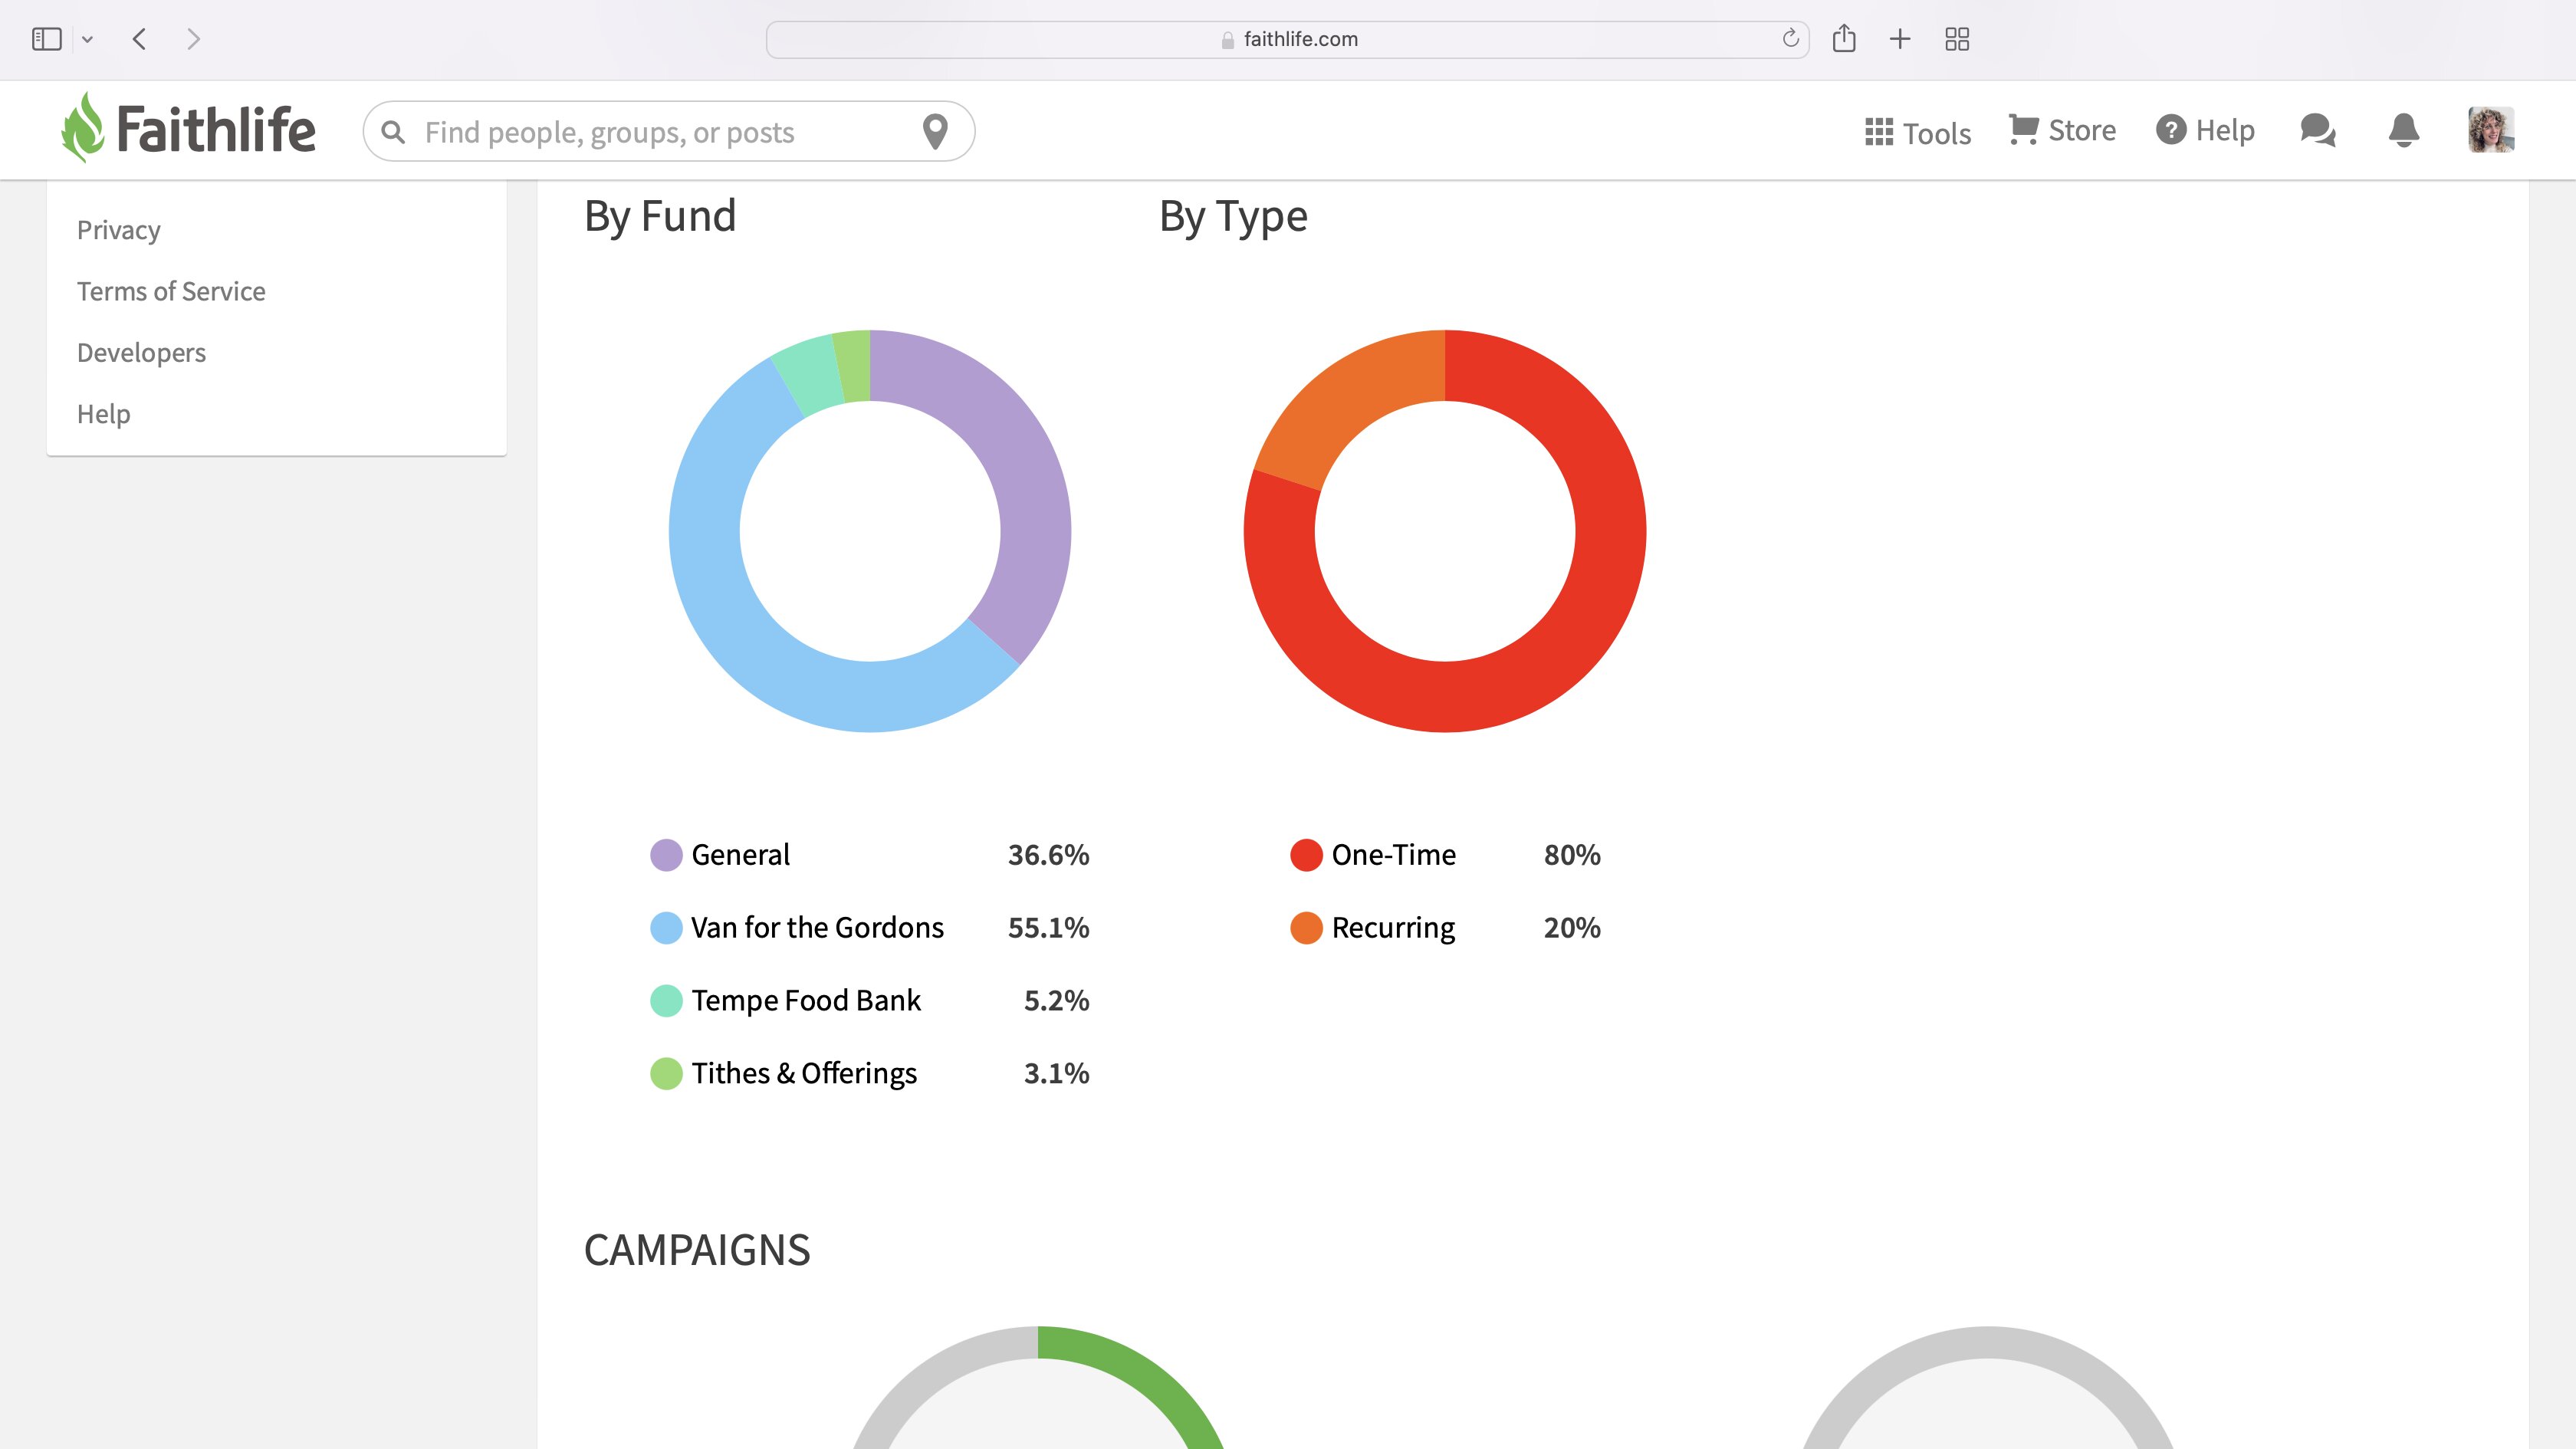Click the location pin icon in search
This screenshot has height=1449, width=2576.
point(935,131)
